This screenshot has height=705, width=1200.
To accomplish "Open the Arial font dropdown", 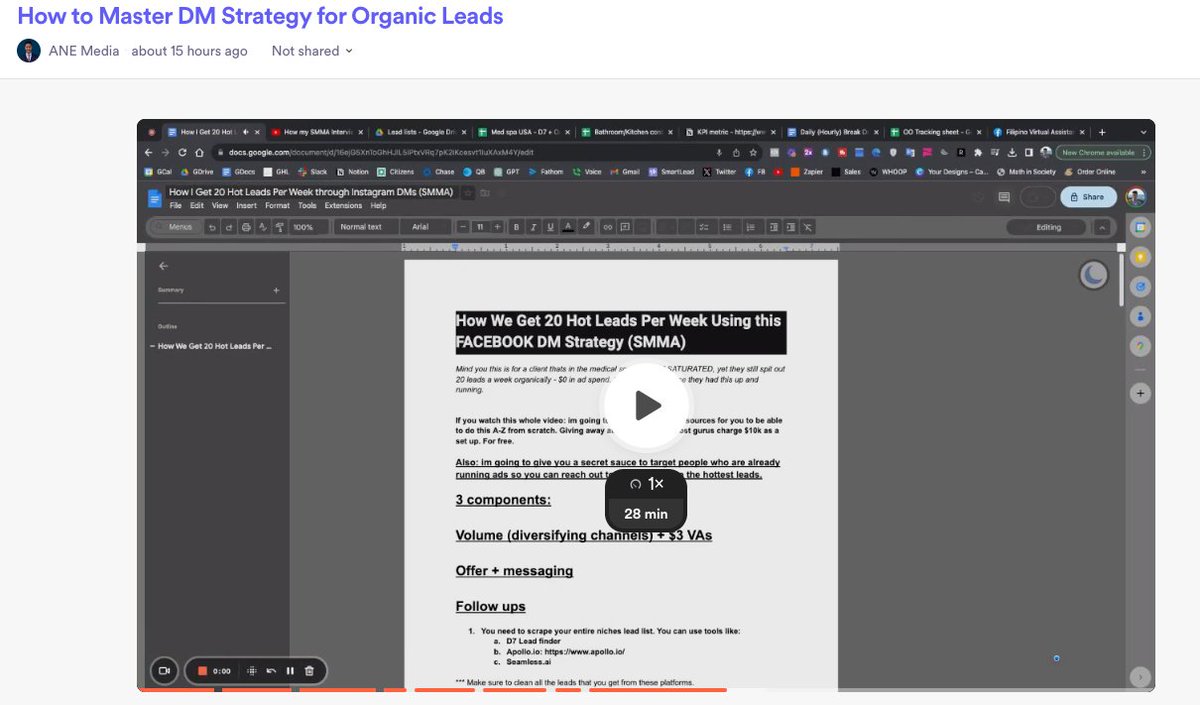I will [x=424, y=227].
